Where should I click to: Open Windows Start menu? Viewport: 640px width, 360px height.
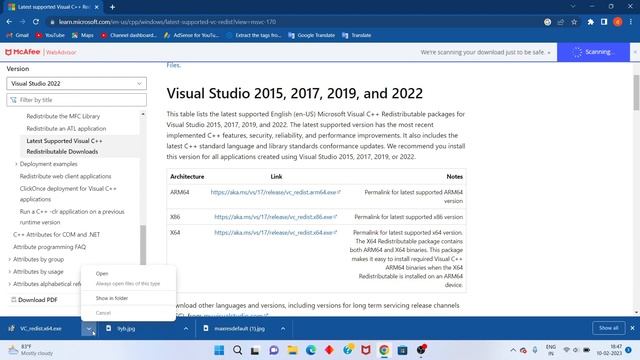tap(219, 350)
